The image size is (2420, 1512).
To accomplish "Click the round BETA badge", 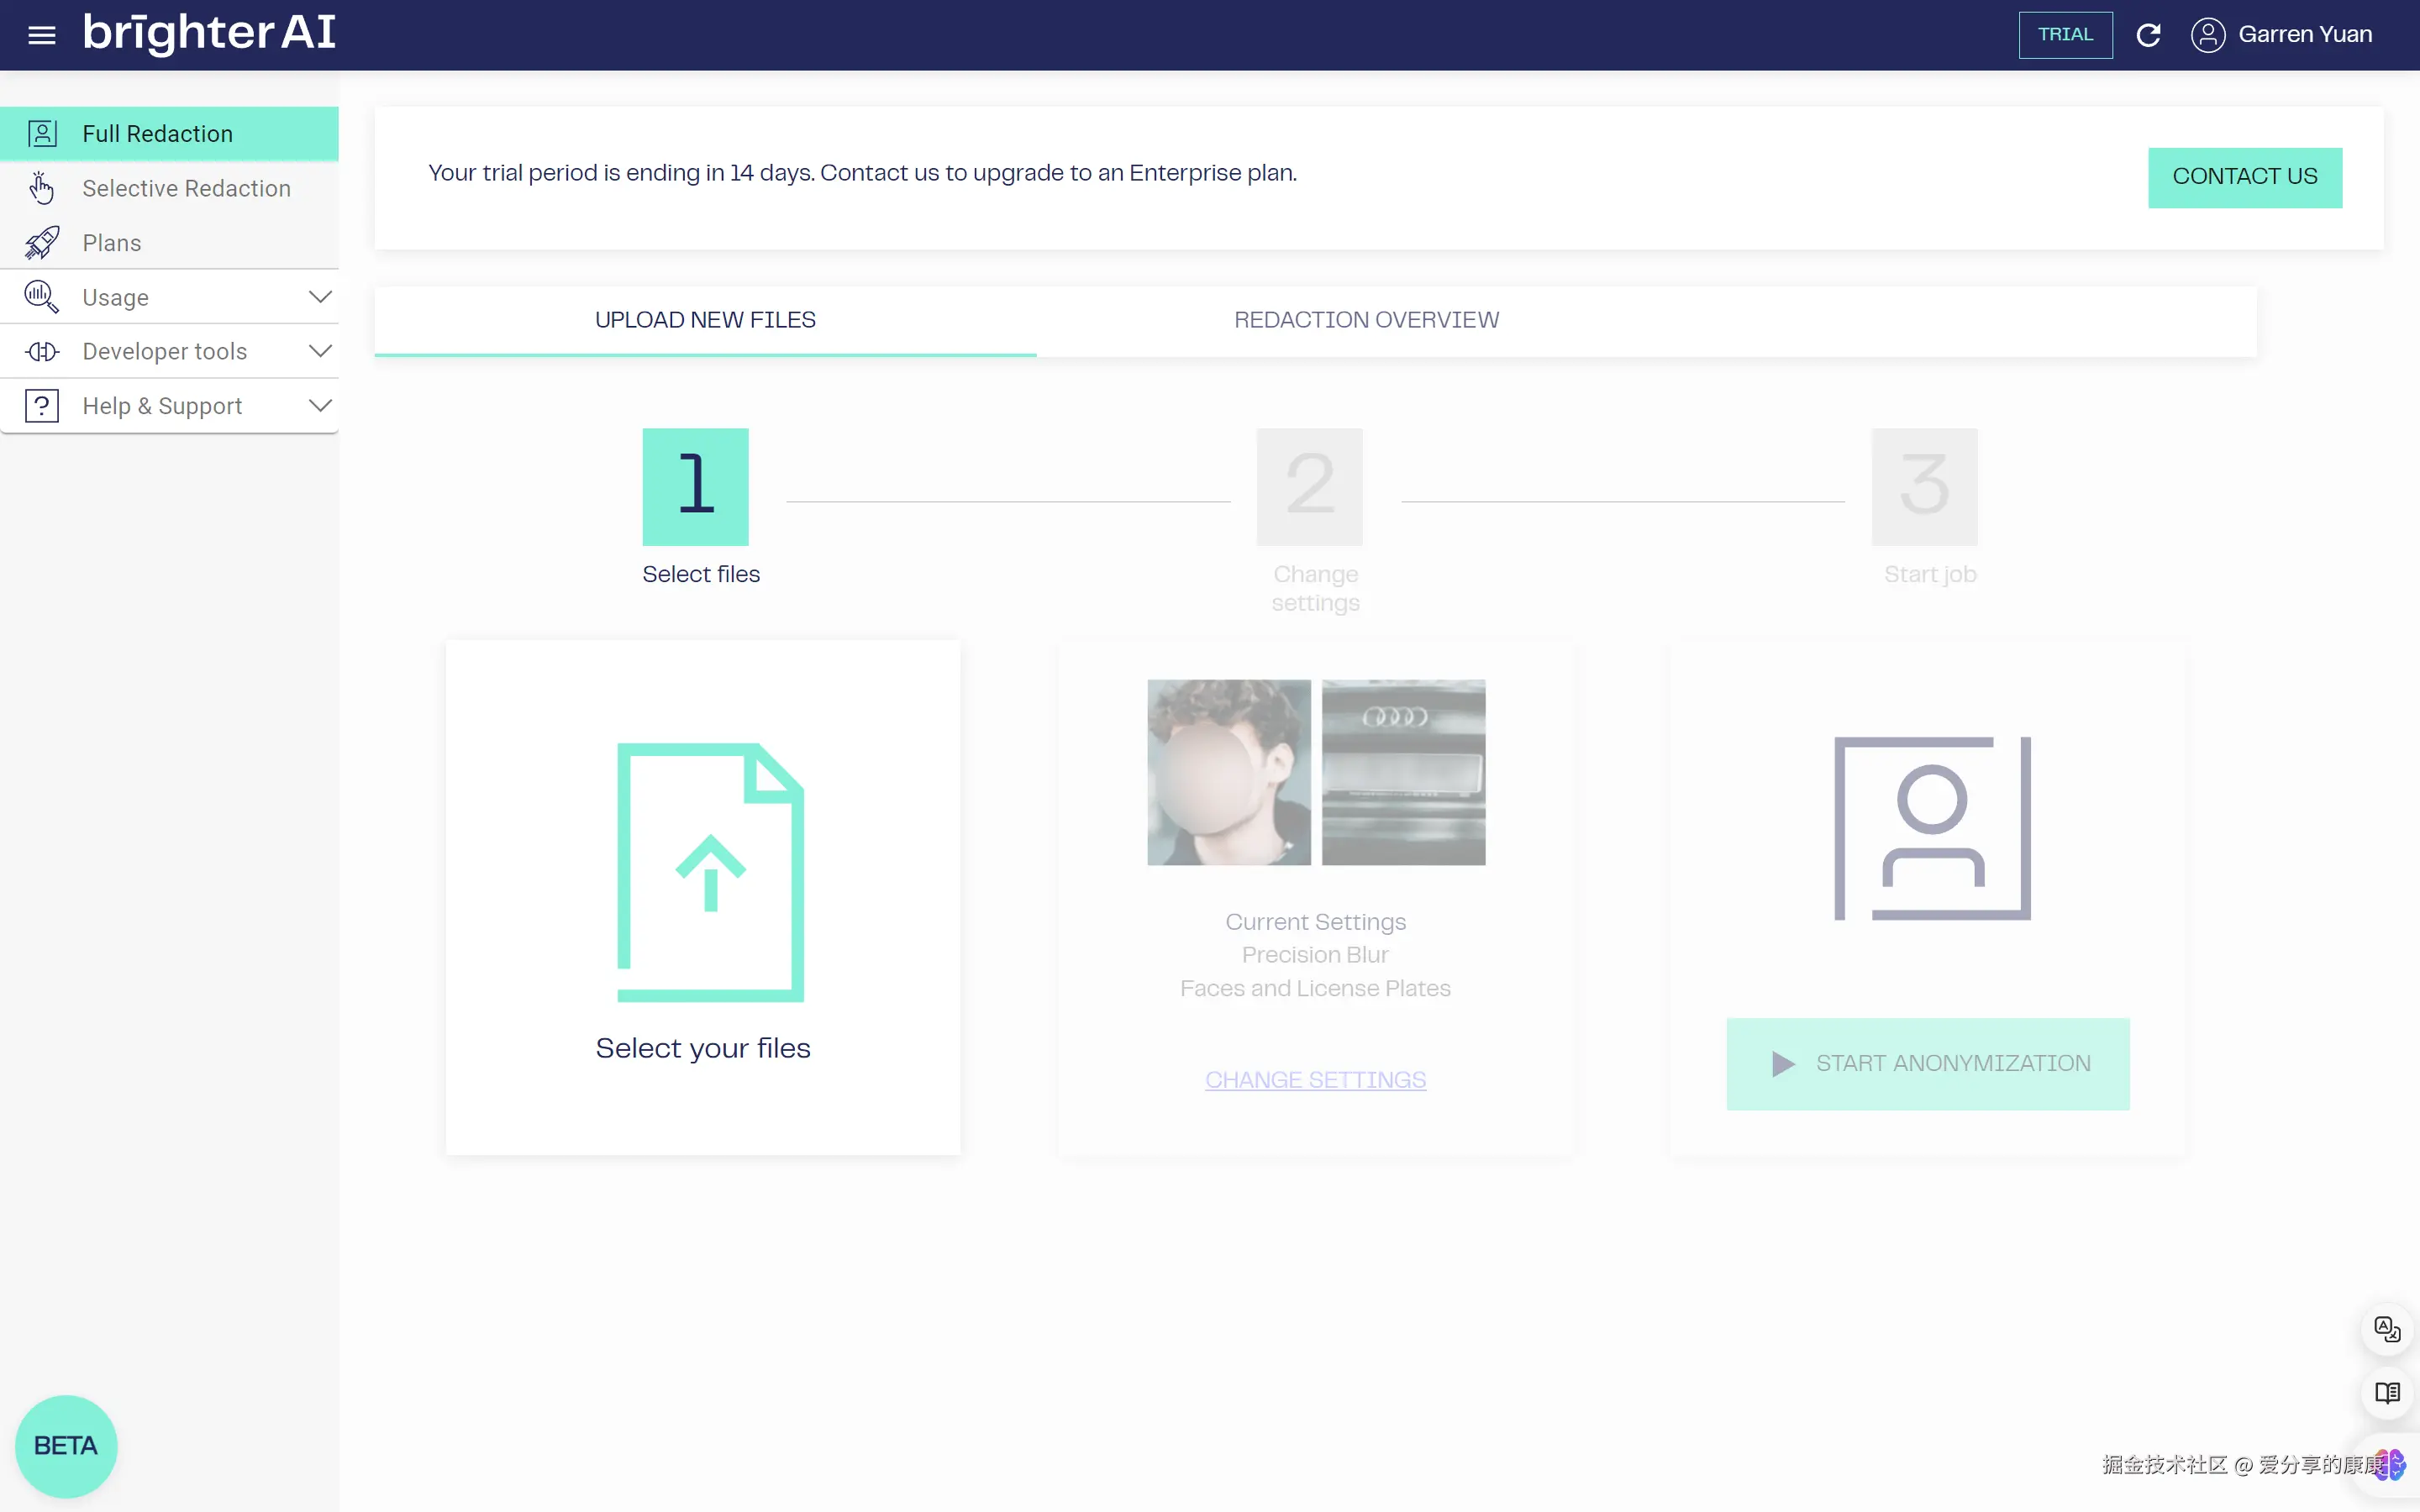I will tap(66, 1445).
